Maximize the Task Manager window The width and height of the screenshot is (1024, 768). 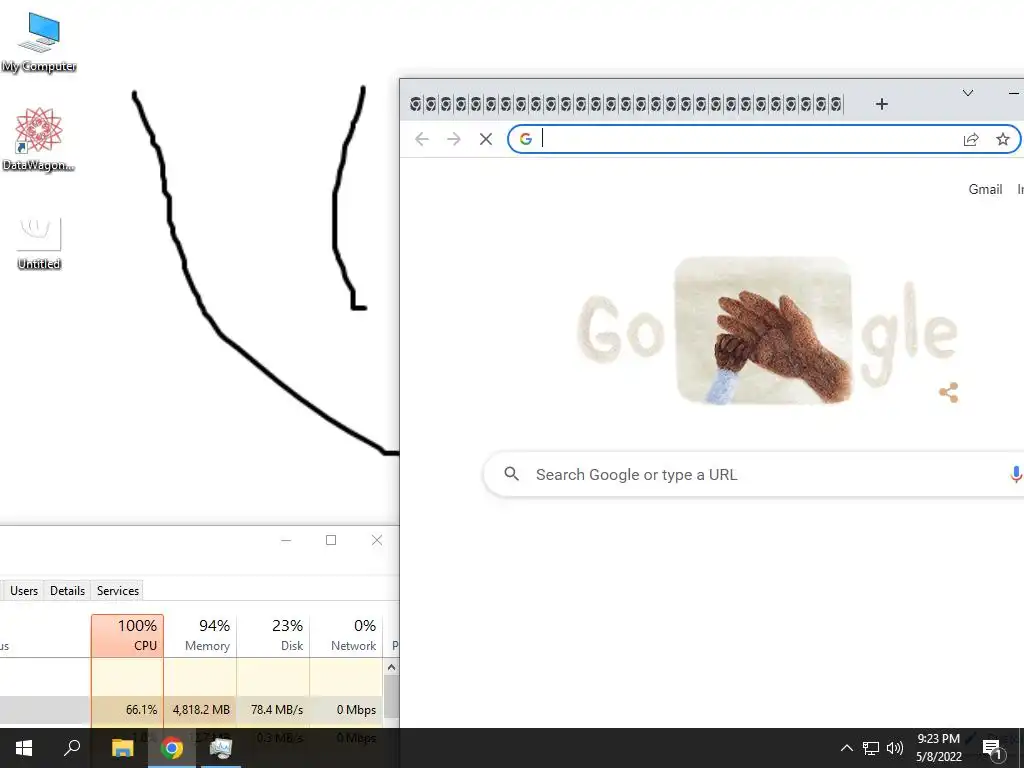[331, 540]
